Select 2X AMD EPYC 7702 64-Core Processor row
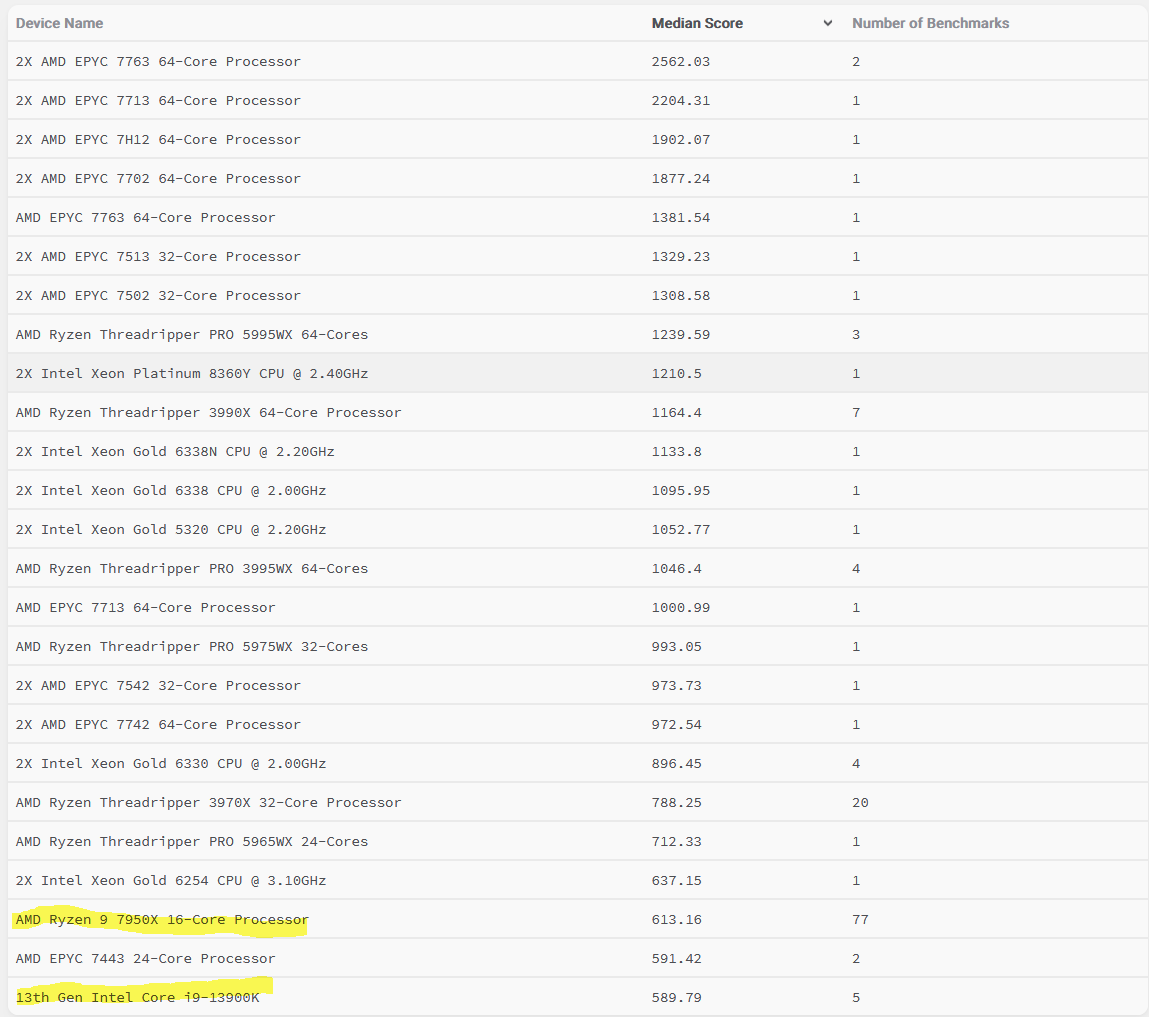Viewport: 1149px width, 1017px height. coord(577,179)
